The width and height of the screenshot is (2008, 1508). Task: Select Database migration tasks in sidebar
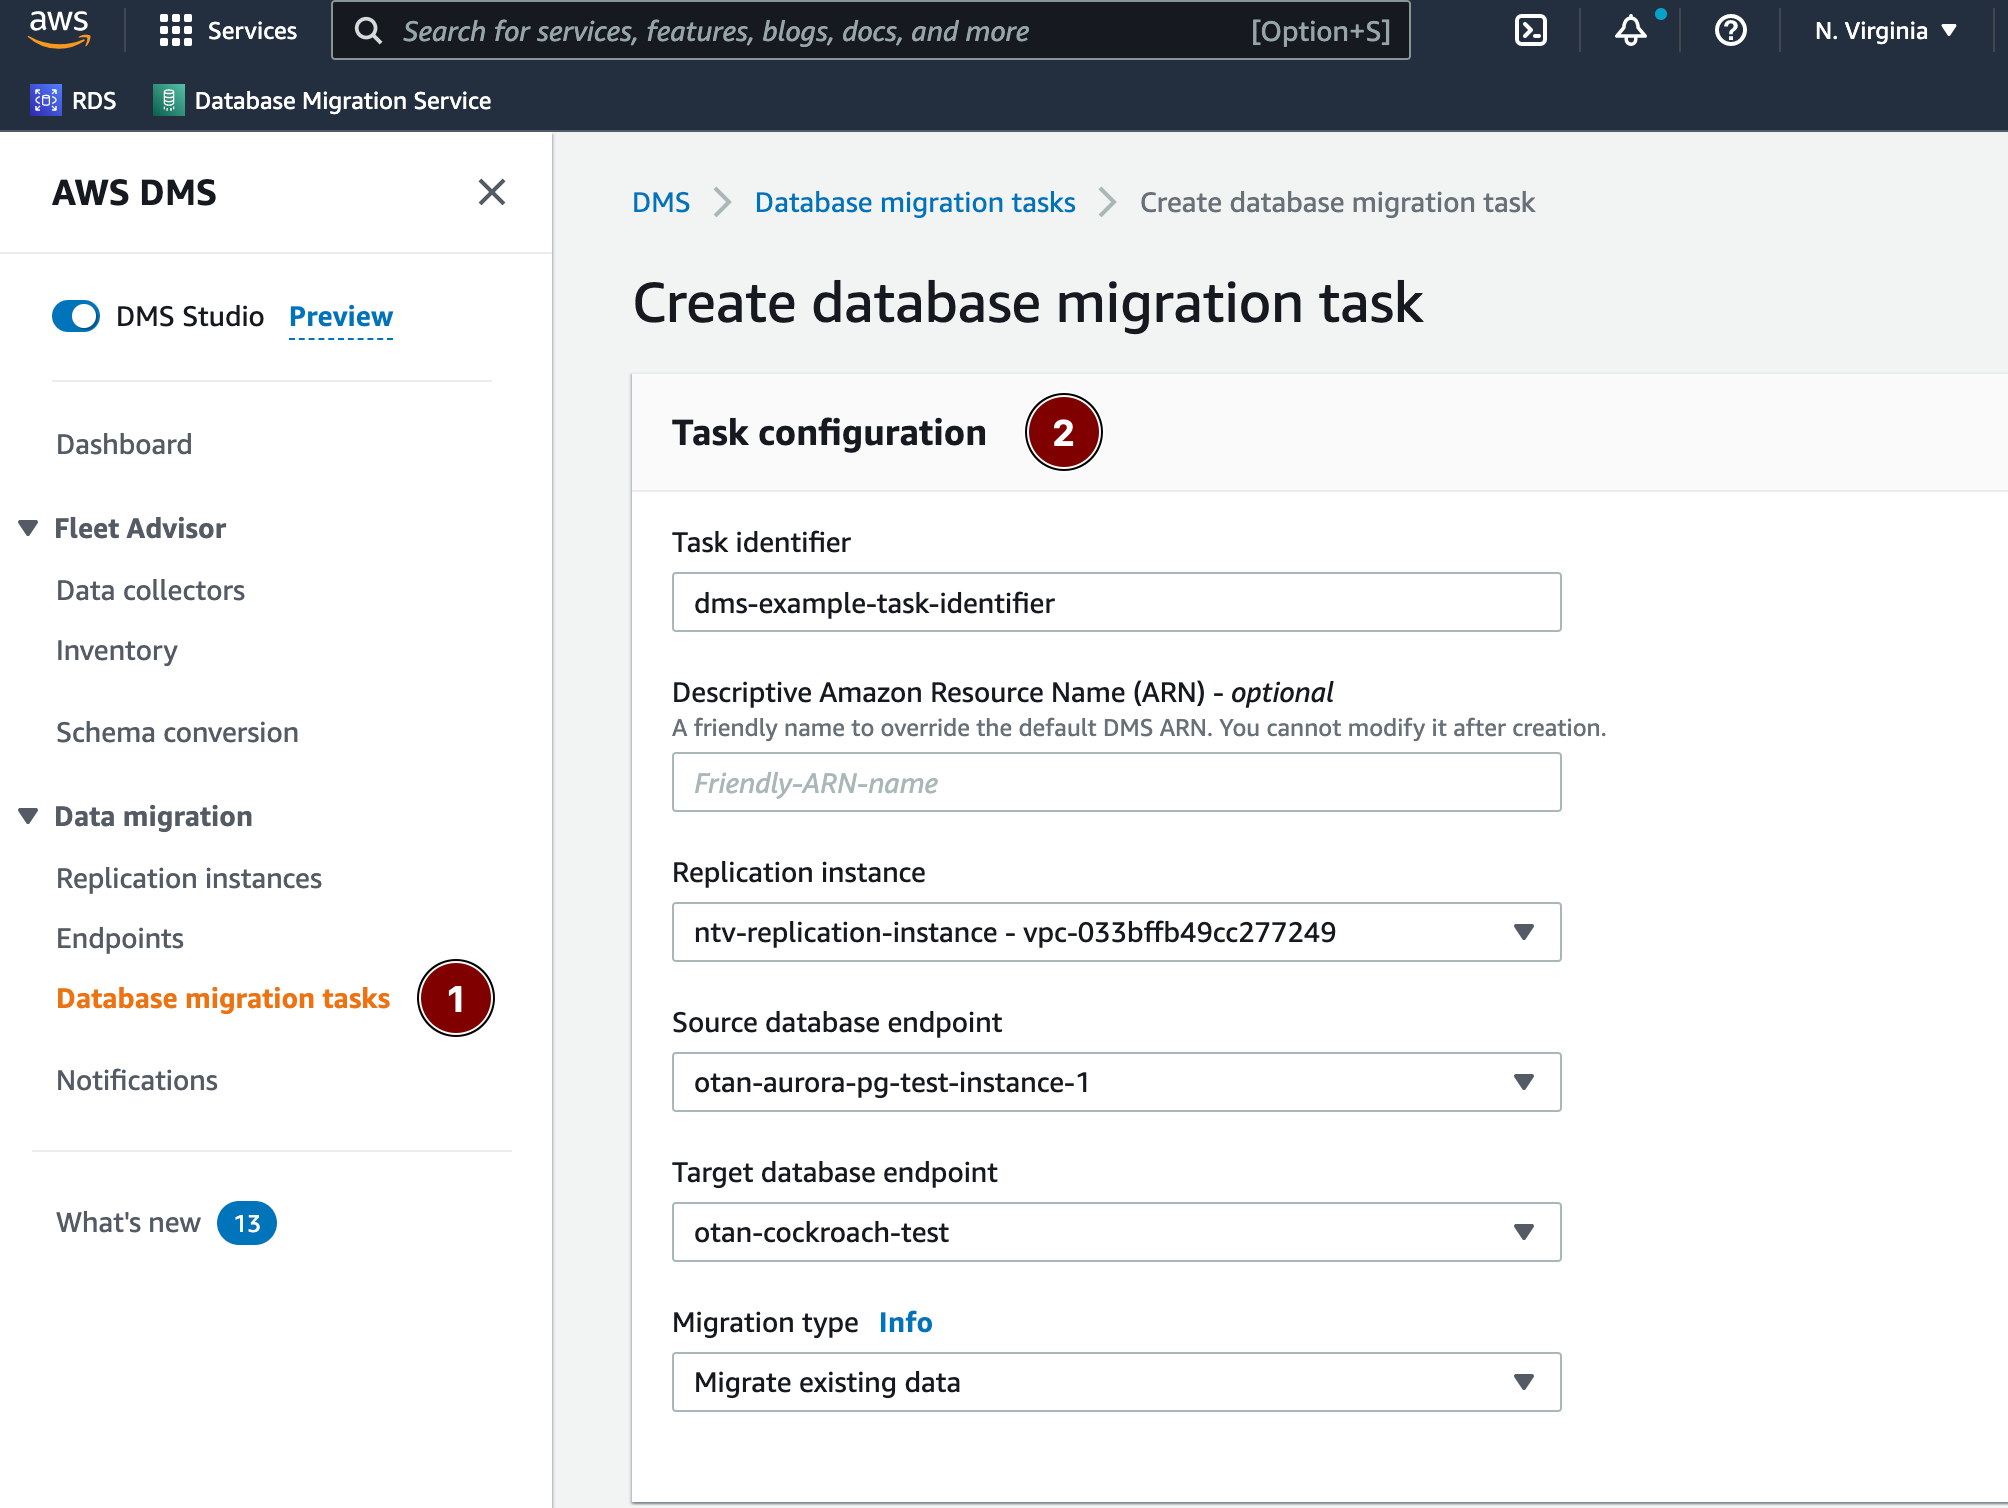coord(223,998)
